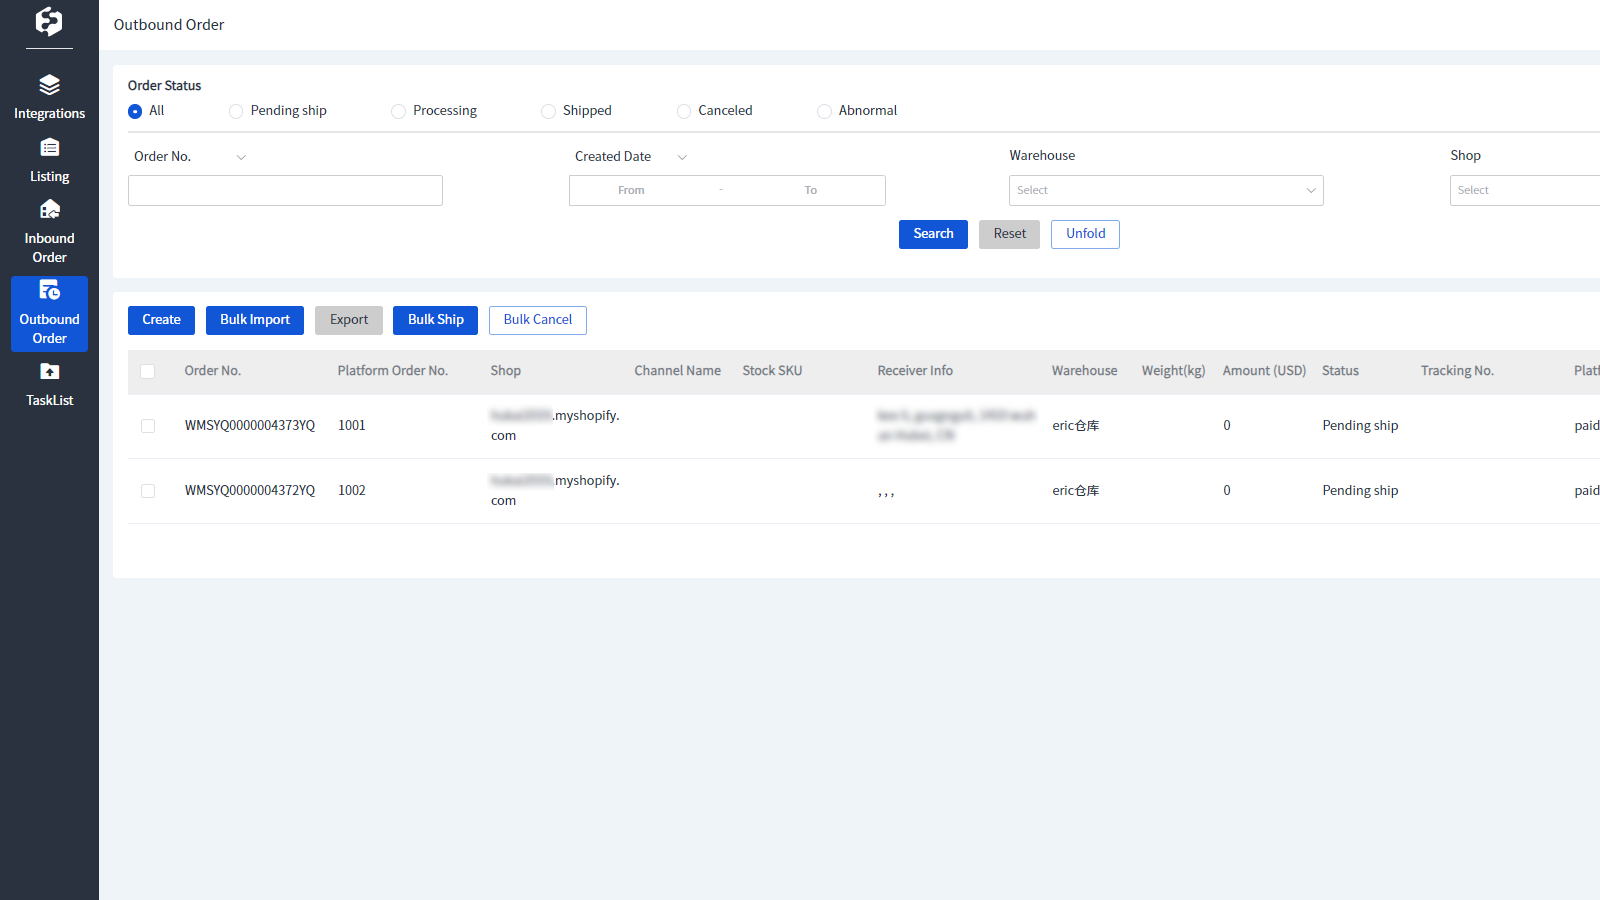Open the Inbound Order sidebar icon
1600x900 pixels.
click(49, 209)
